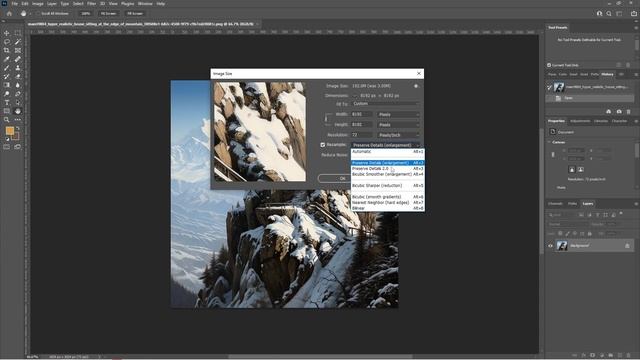The image size is (640, 360).
Task: Select the Clone Stamp tool
Action: tap(18, 68)
